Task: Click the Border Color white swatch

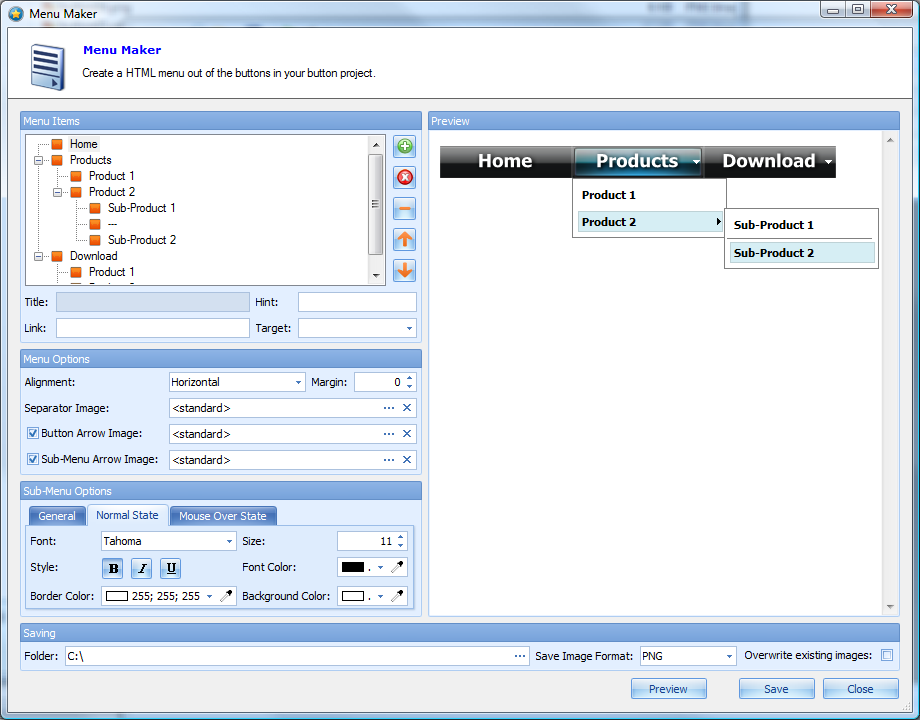Action: click(117, 596)
